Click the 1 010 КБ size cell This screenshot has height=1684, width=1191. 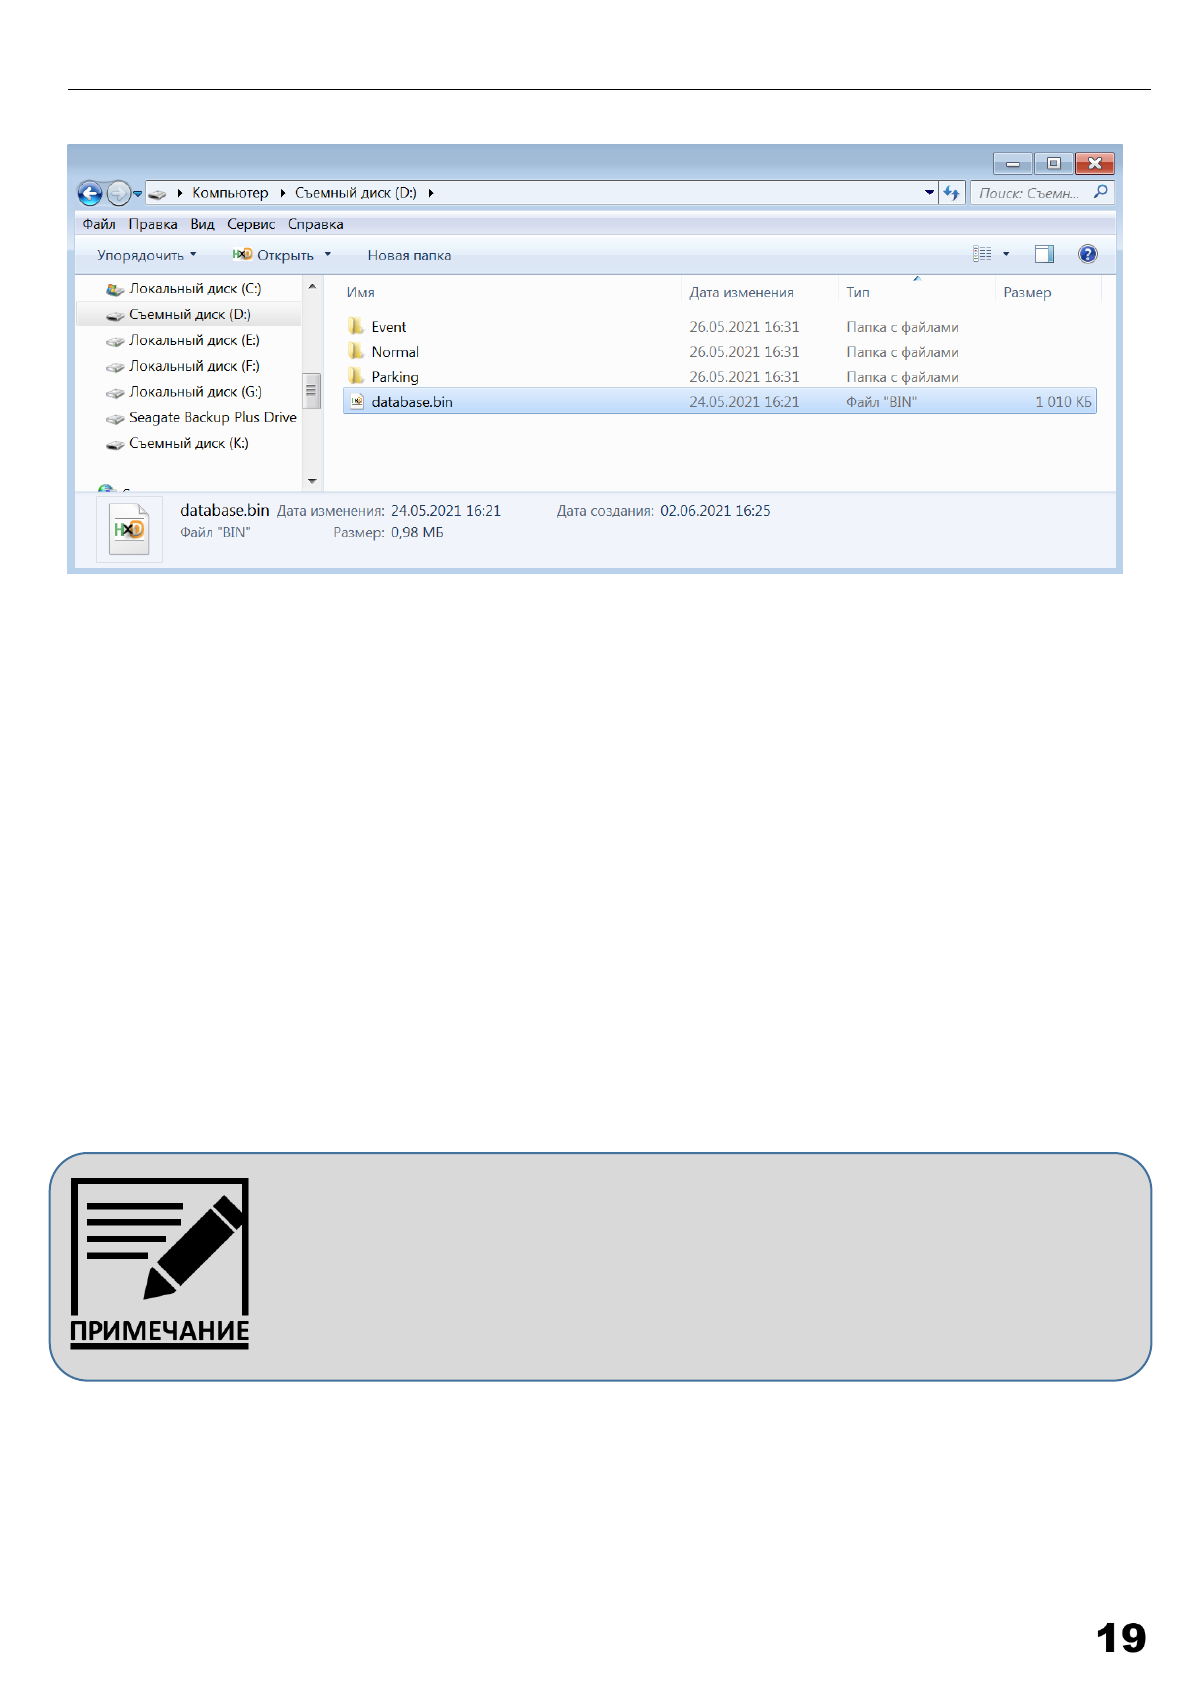click(x=1063, y=402)
